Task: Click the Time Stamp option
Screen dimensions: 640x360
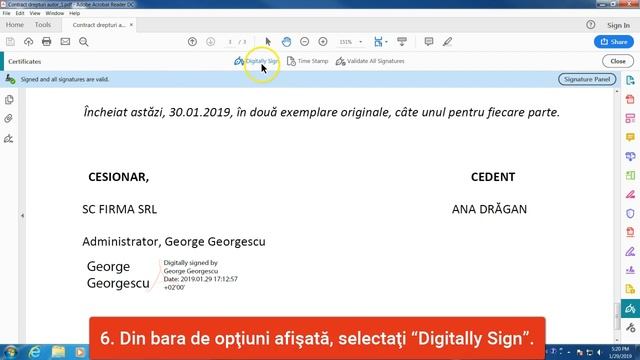Action: click(x=308, y=61)
